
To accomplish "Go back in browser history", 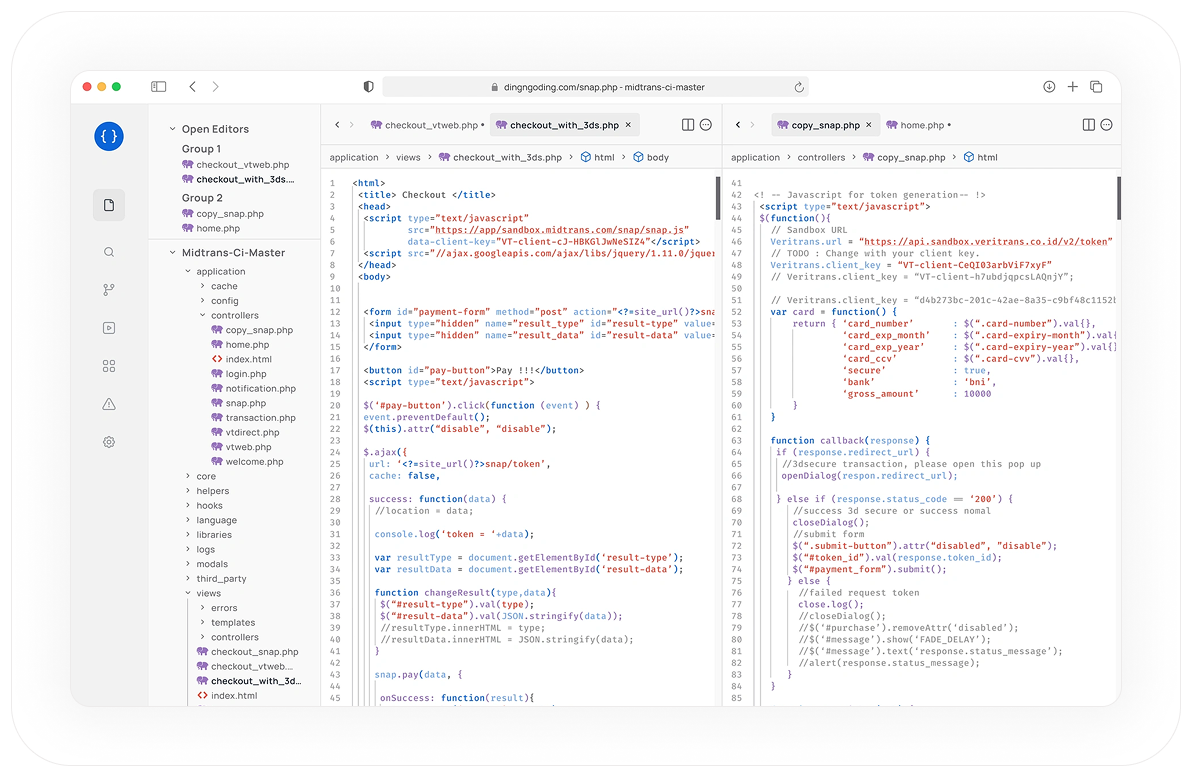I will click(x=192, y=87).
